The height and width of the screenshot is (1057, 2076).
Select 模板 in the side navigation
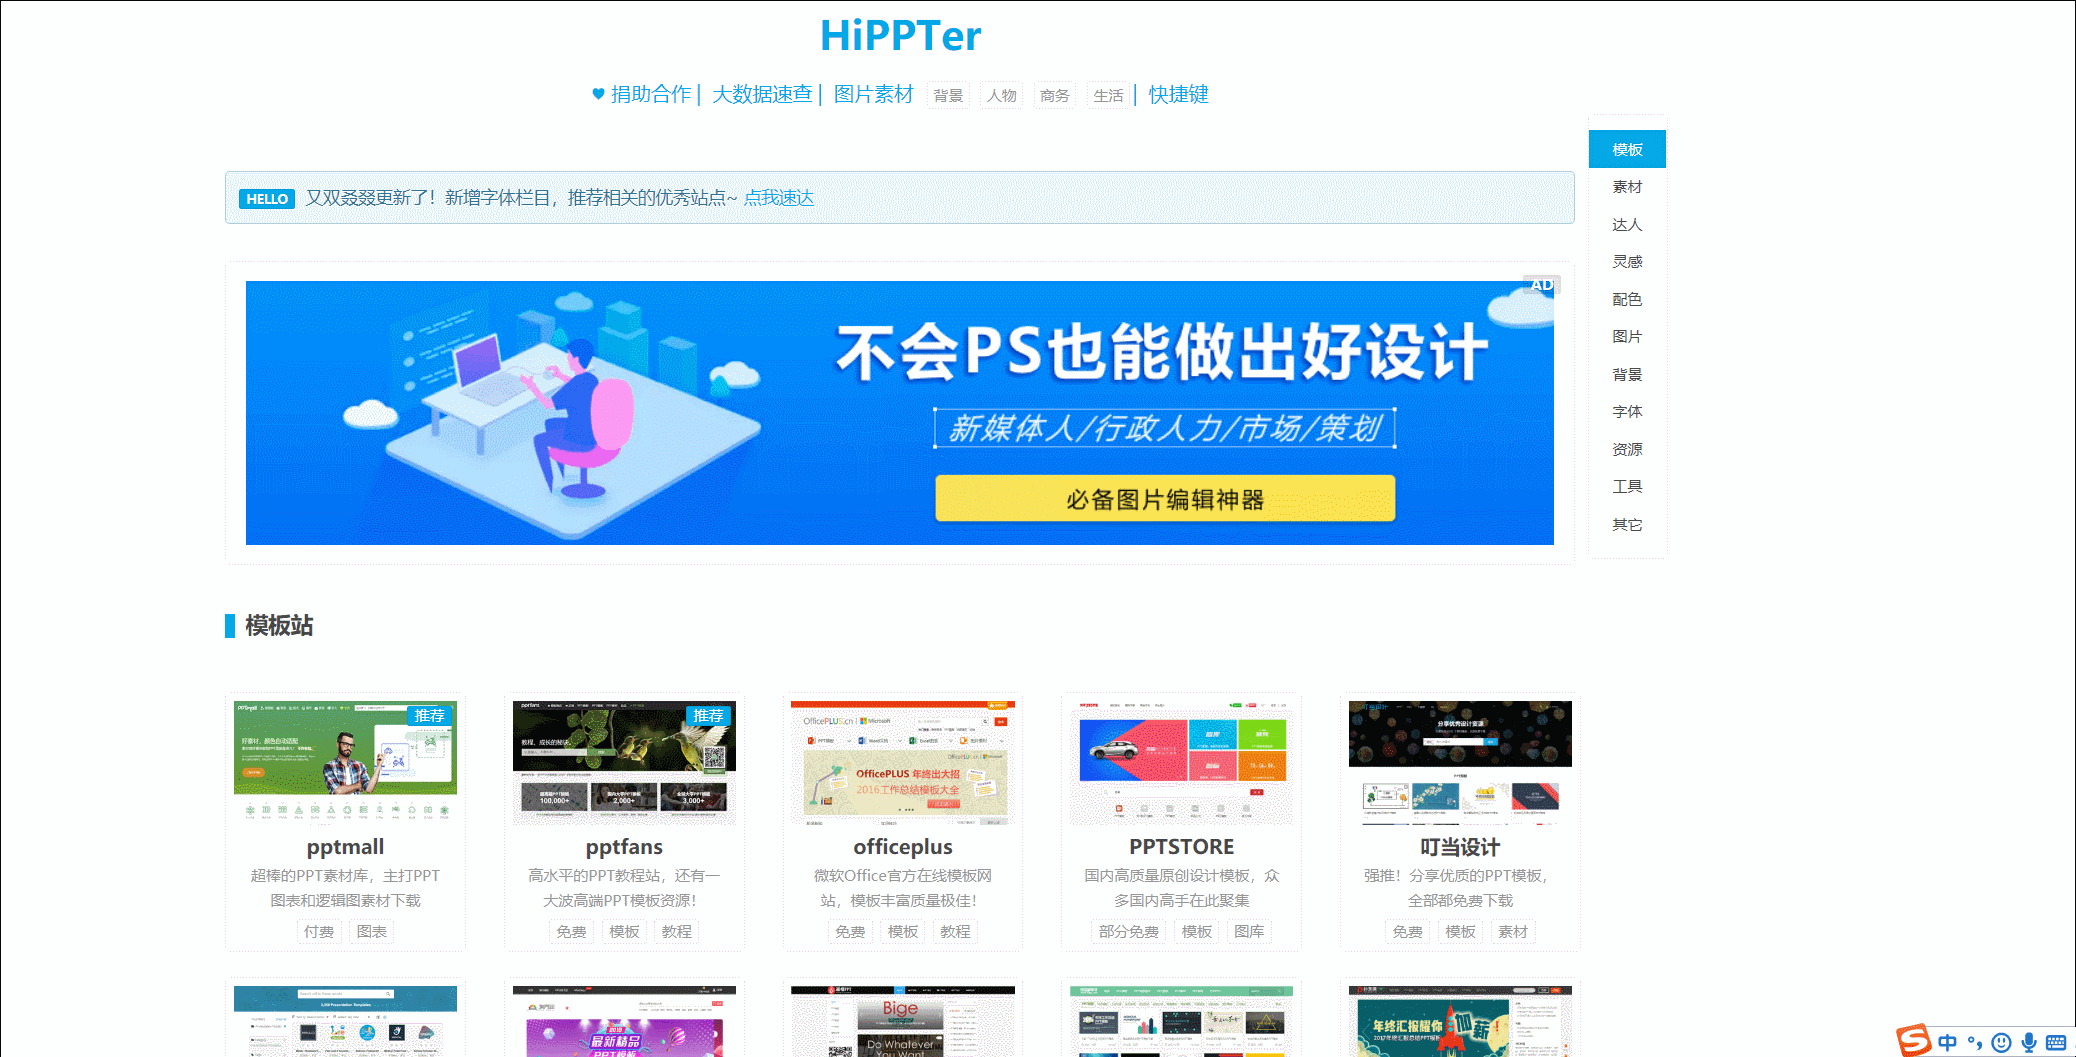pos(1627,149)
